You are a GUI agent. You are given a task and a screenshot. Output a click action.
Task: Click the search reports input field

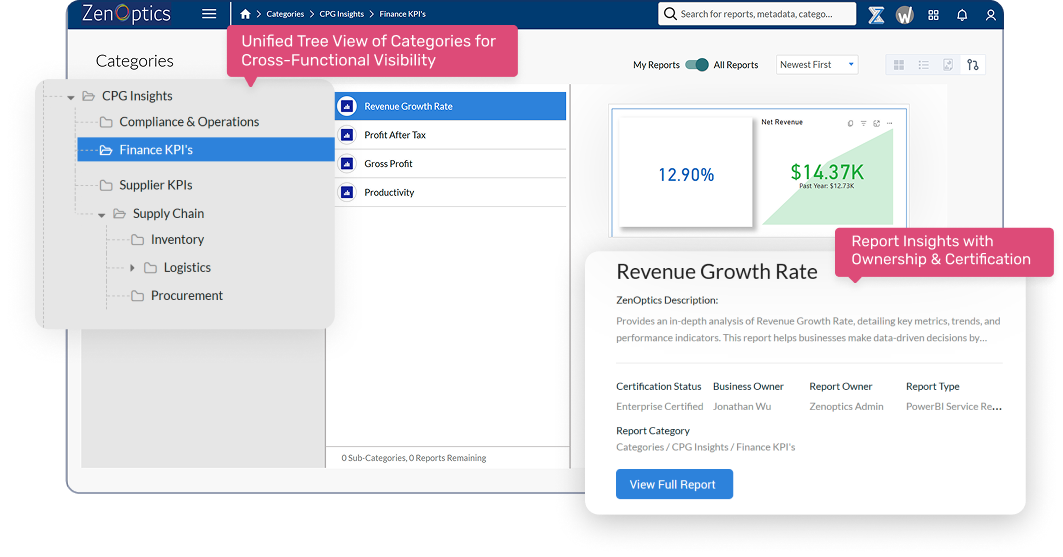(760, 14)
